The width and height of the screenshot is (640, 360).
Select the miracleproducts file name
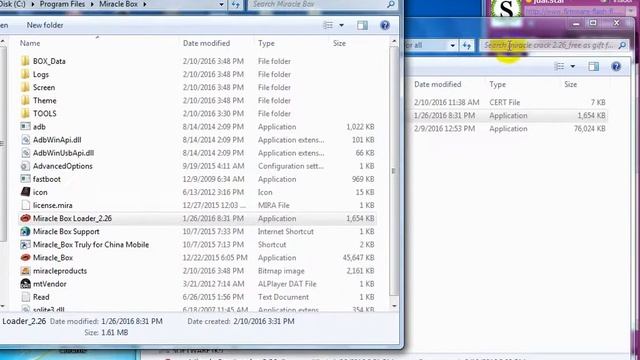[60, 271]
